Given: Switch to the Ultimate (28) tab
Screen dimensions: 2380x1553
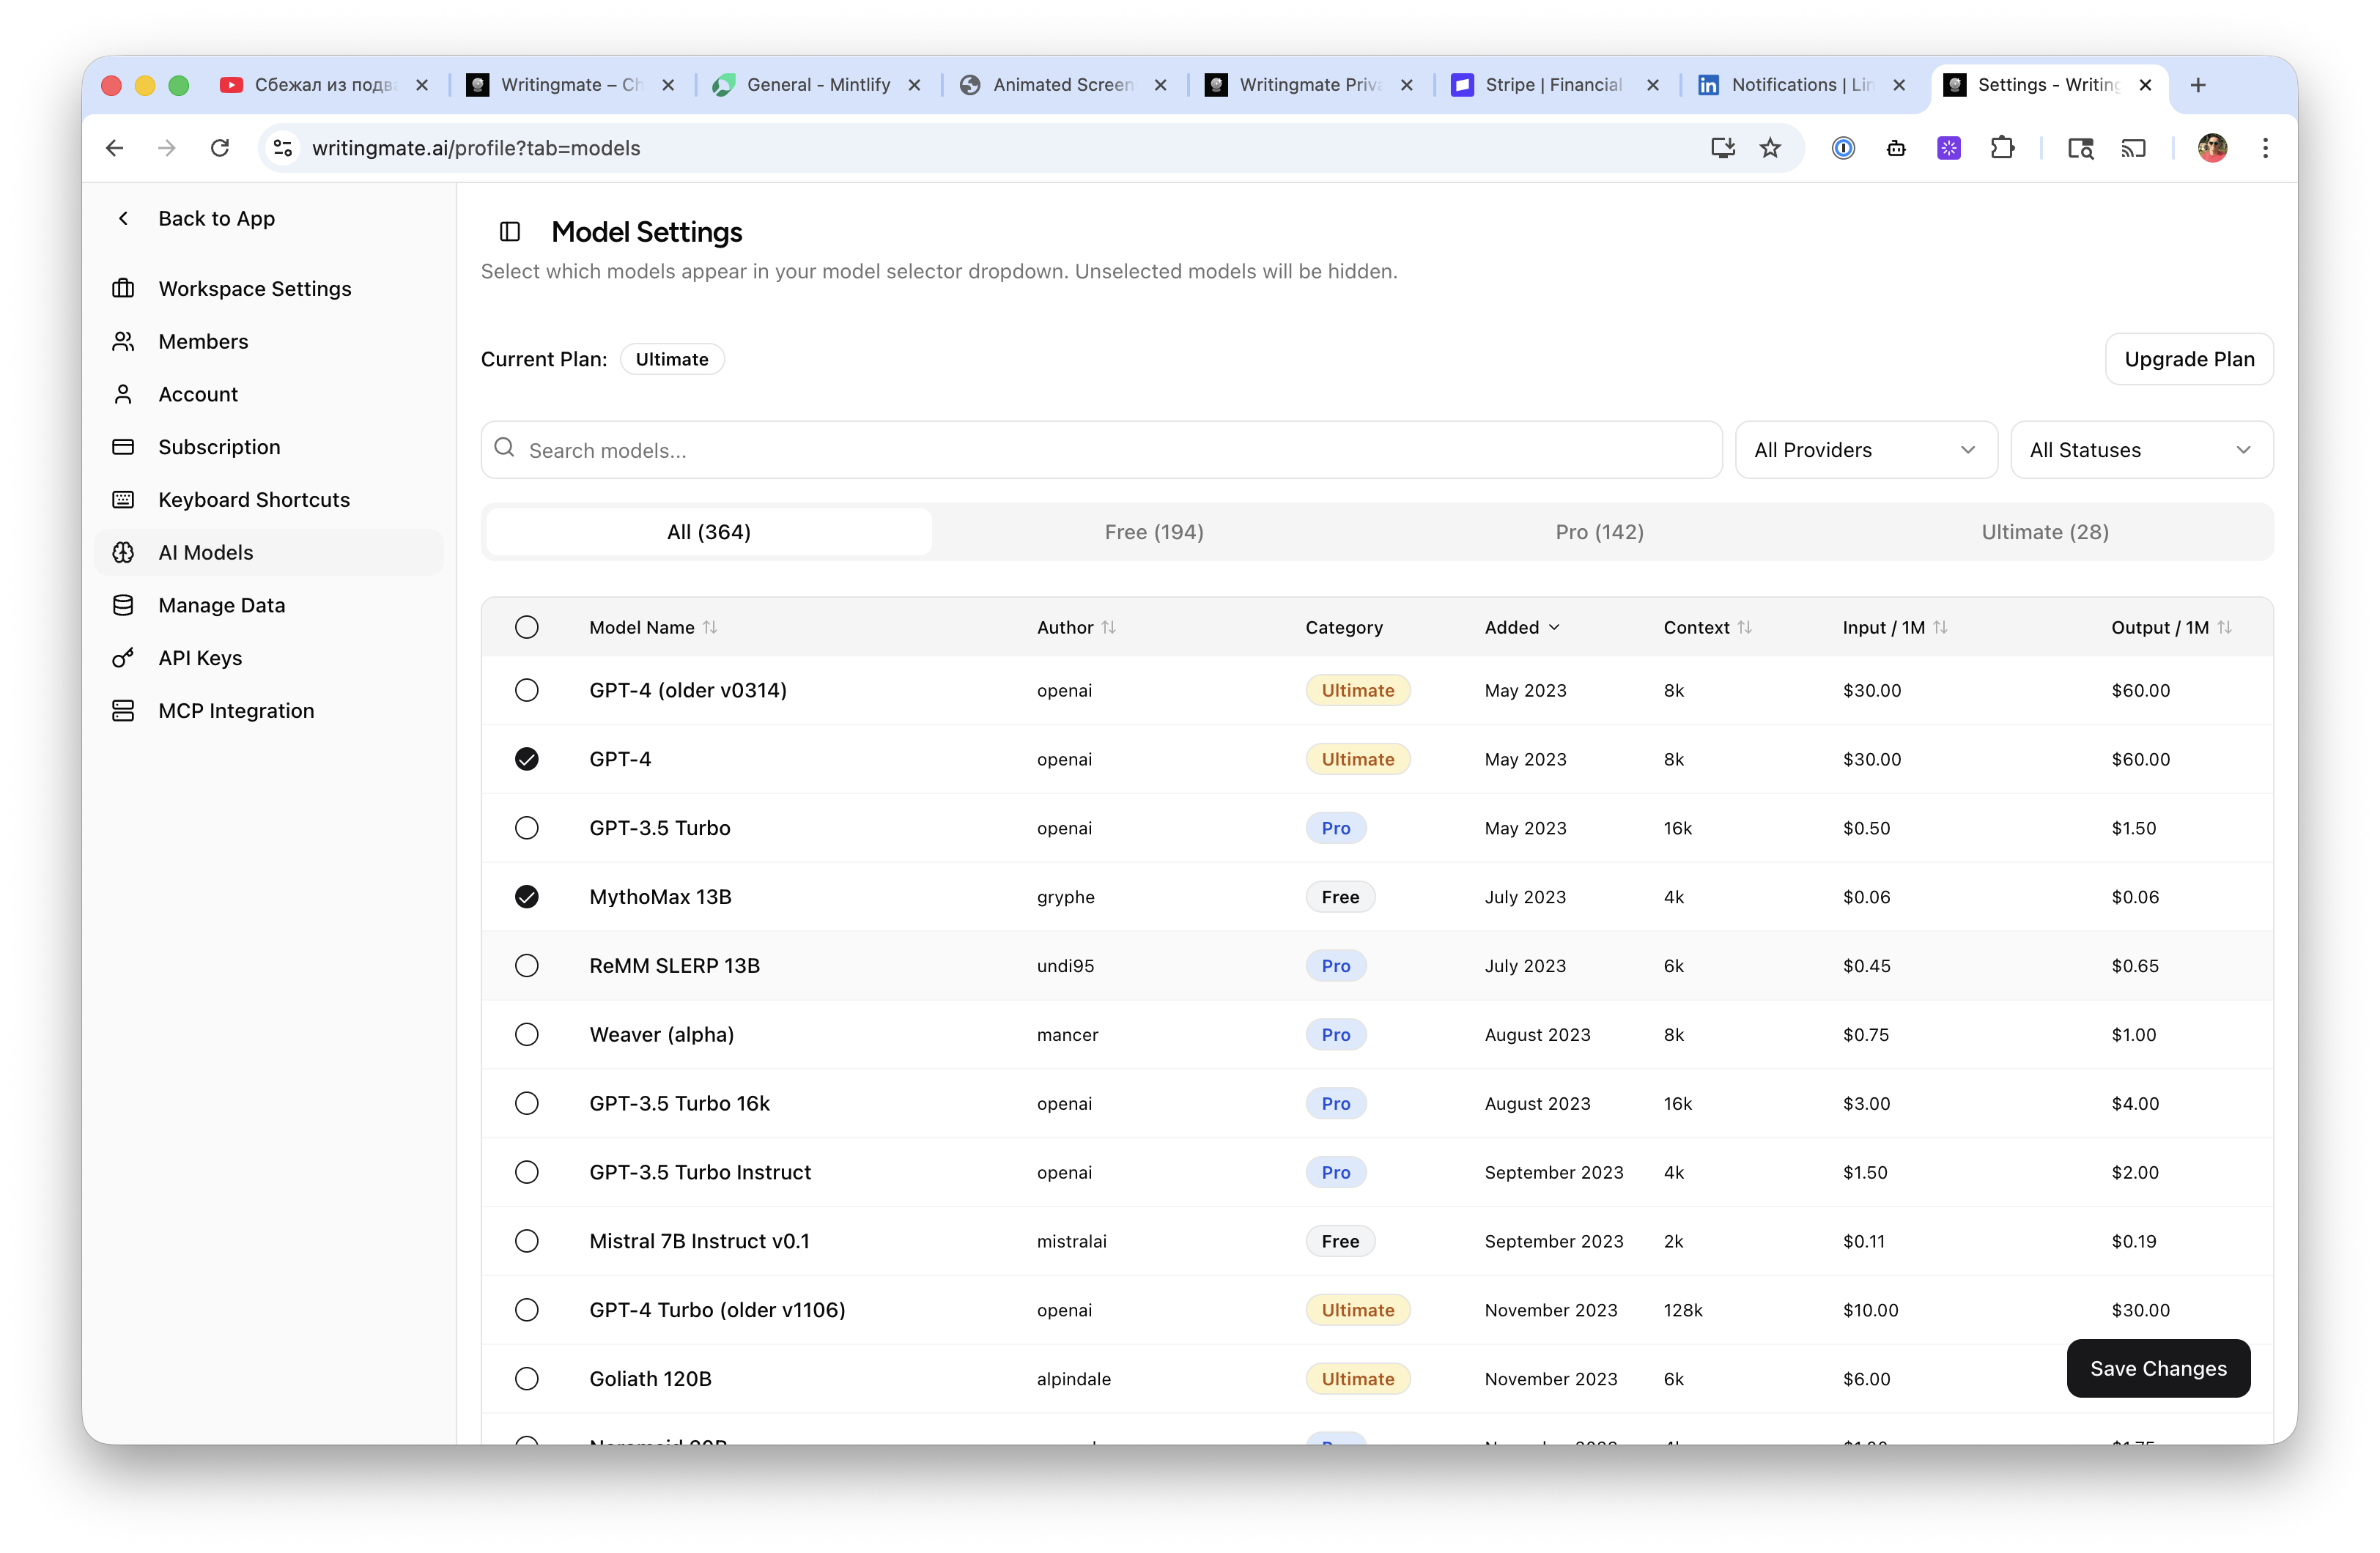Looking at the screenshot, I should click(x=2045, y=532).
